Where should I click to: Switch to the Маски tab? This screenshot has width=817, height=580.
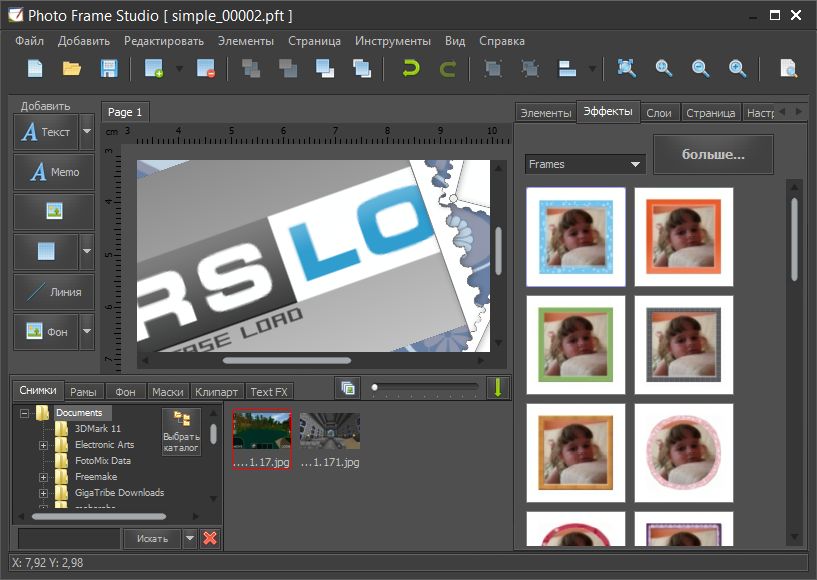pyautogui.click(x=168, y=392)
